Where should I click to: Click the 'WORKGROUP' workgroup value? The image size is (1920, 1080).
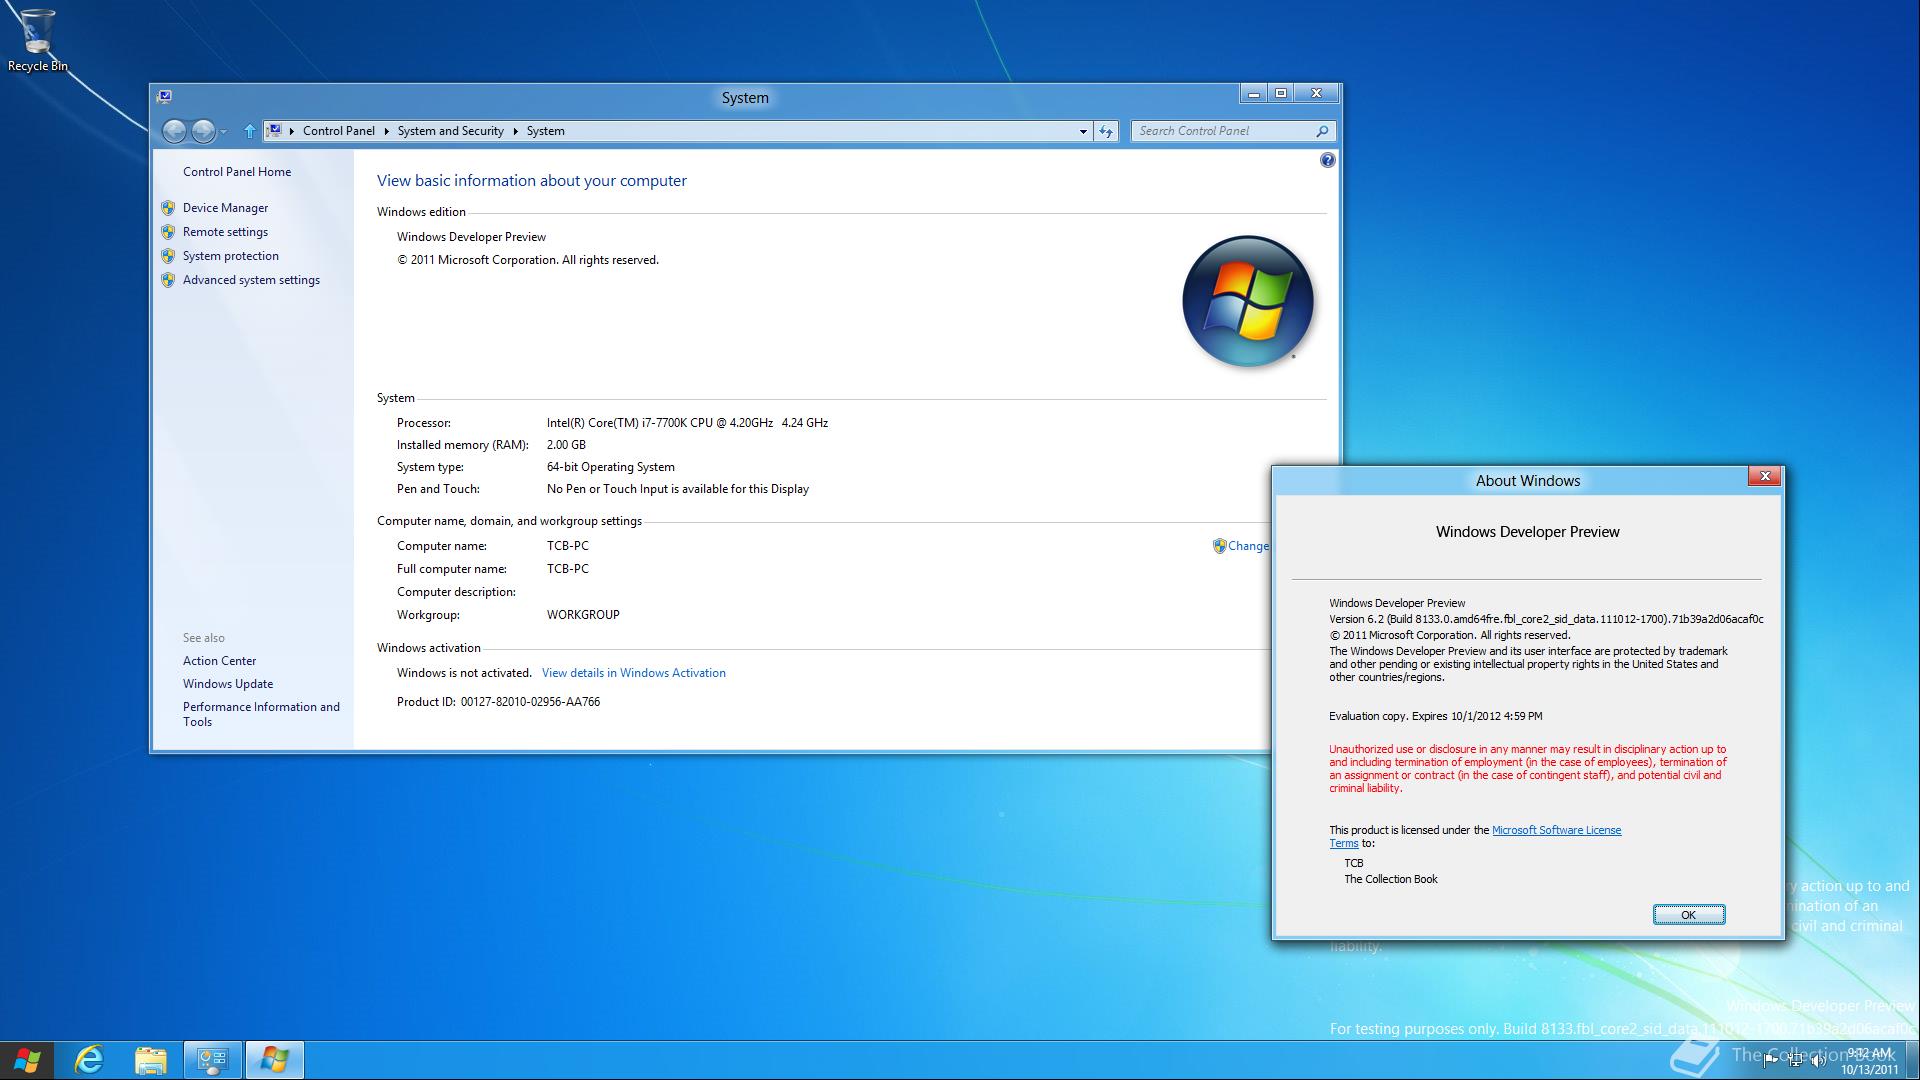(x=583, y=615)
